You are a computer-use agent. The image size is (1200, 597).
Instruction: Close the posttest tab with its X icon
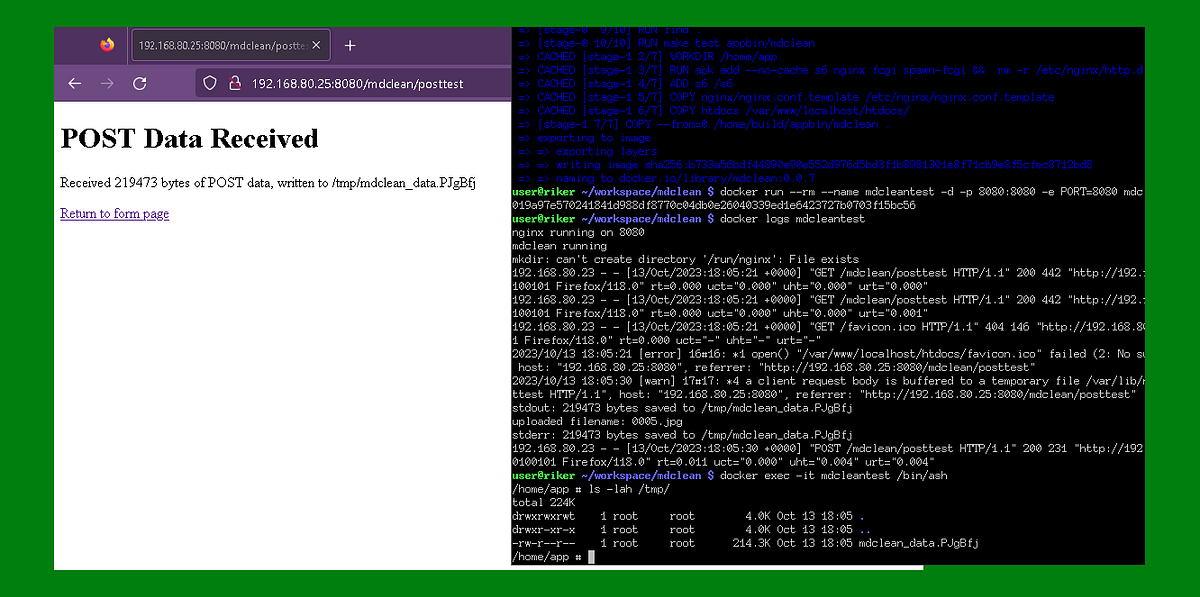315,44
